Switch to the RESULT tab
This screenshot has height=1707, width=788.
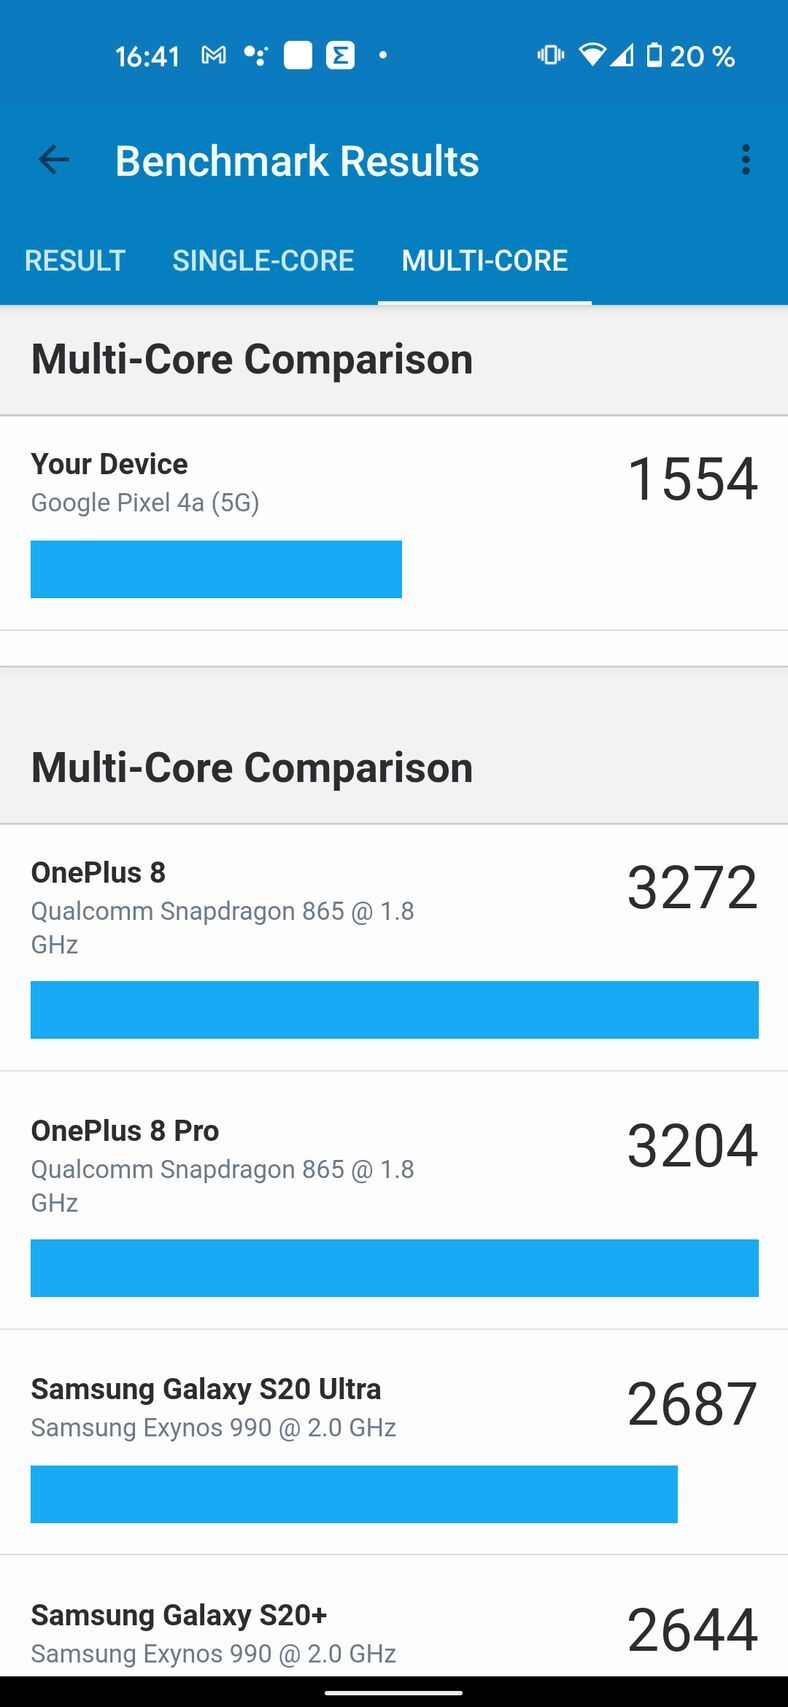click(75, 261)
